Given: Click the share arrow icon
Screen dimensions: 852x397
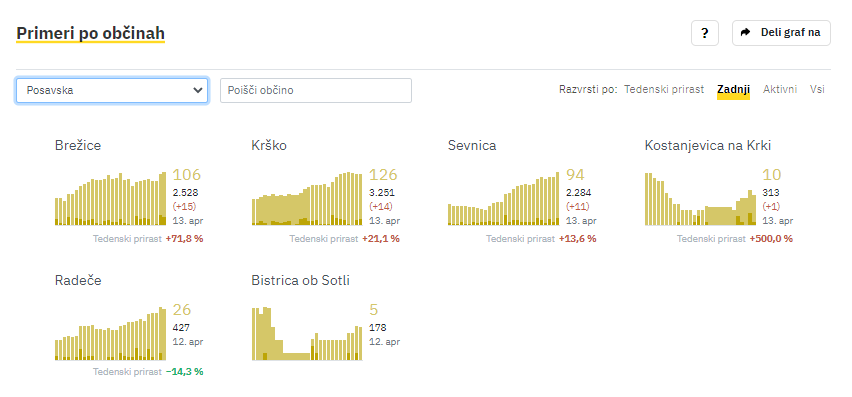Looking at the screenshot, I should click(746, 33).
